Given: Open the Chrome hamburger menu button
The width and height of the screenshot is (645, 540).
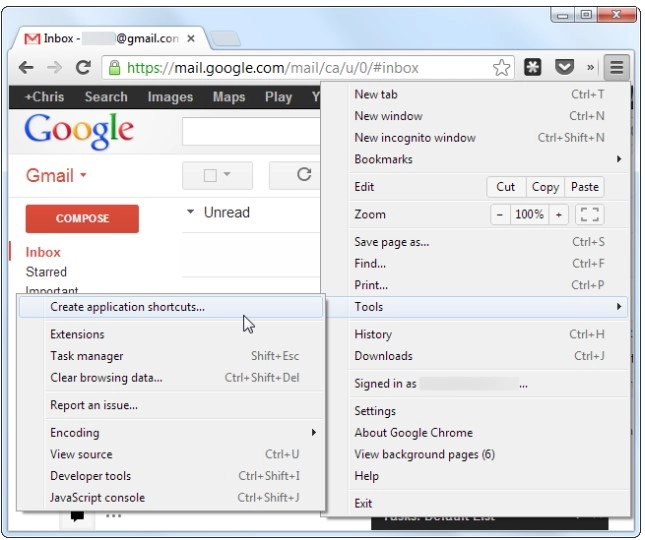Looking at the screenshot, I should (617, 67).
